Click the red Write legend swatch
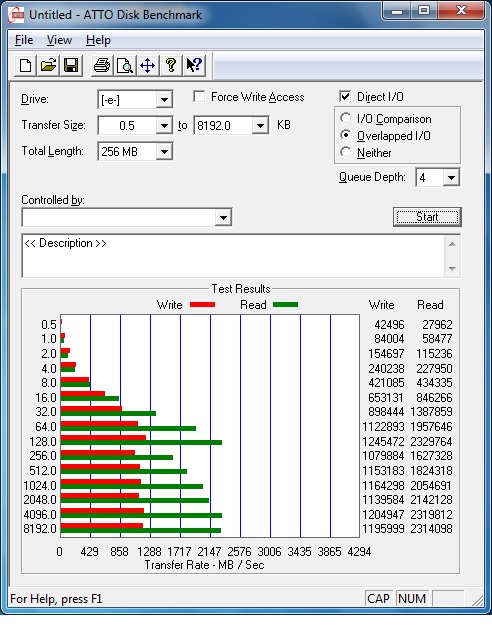This screenshot has height=628, width=492. (x=202, y=305)
